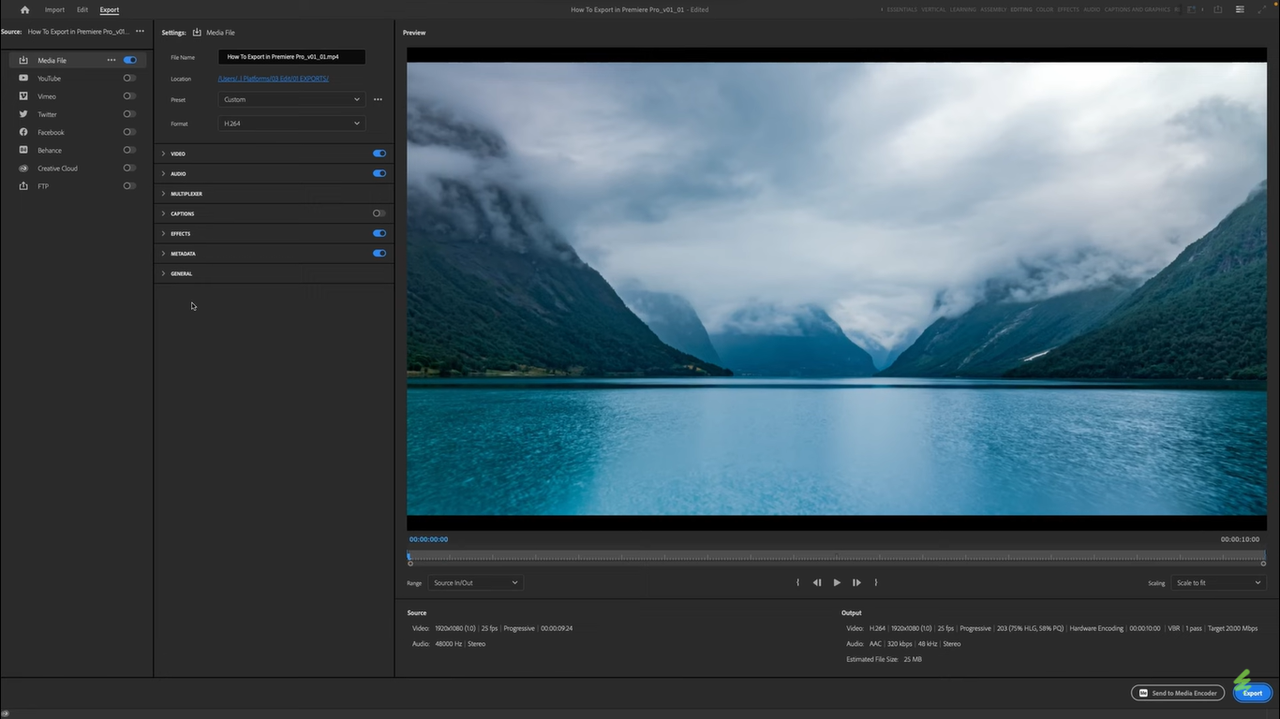1280x719 pixels.
Task: Expand the EFFECTS section
Action: [x=163, y=233]
